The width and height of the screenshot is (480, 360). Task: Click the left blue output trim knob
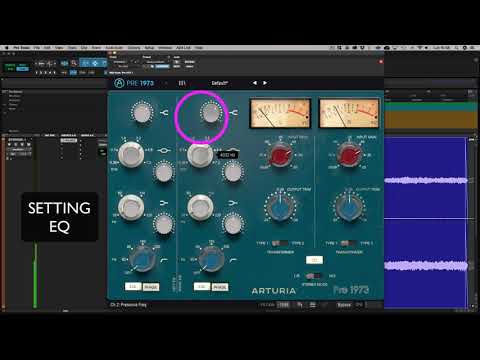(x=280, y=208)
